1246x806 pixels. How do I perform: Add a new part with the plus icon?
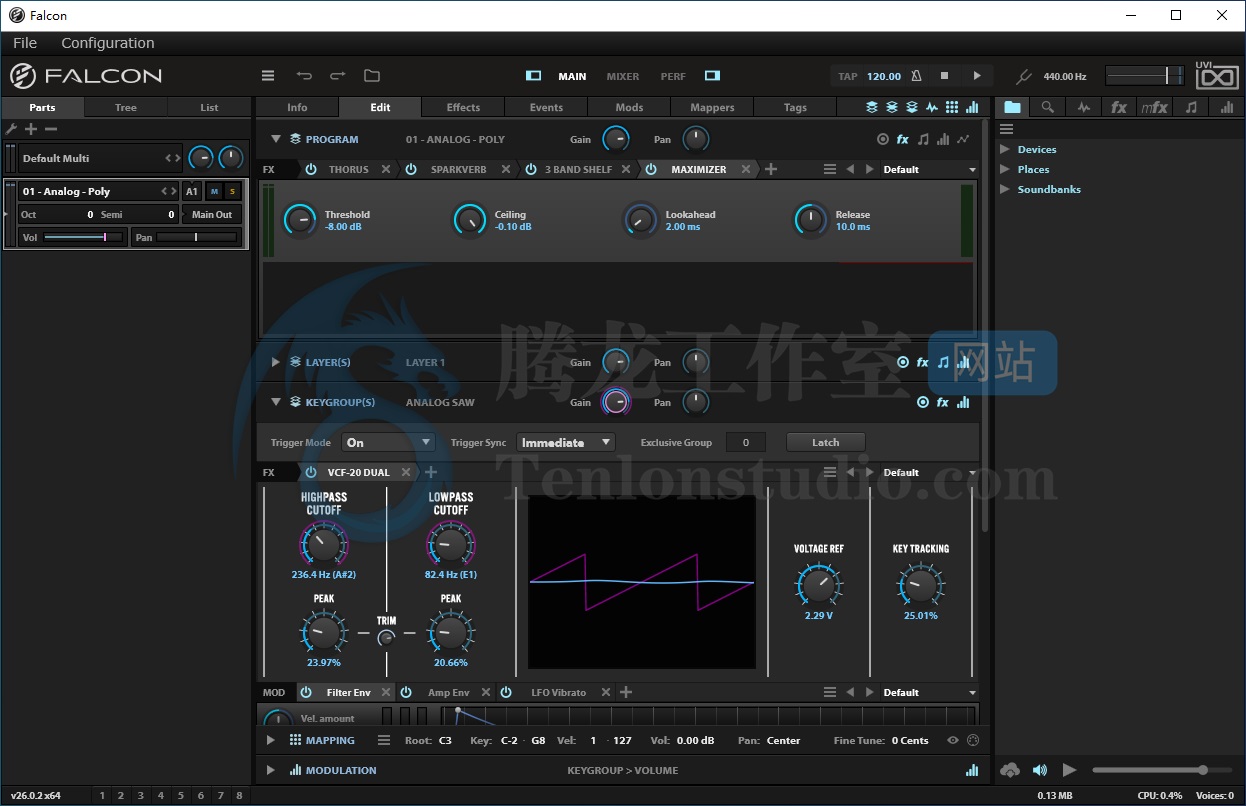pos(31,129)
